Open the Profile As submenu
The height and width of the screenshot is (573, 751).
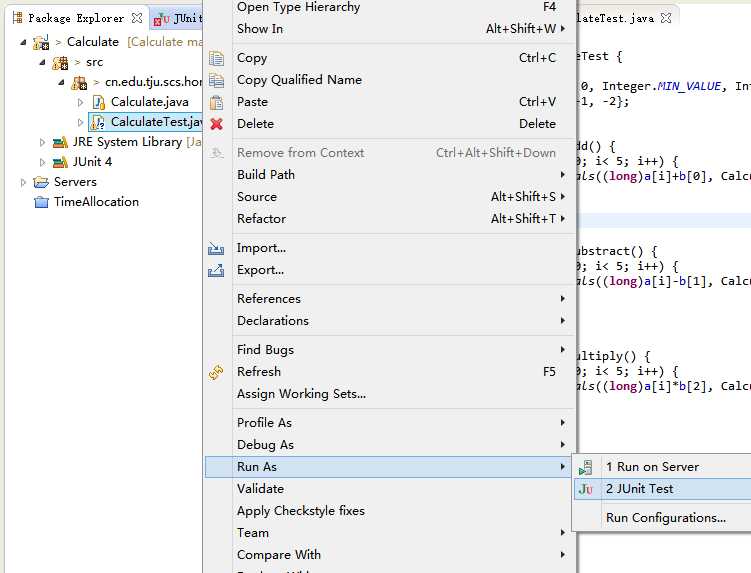[390, 423]
